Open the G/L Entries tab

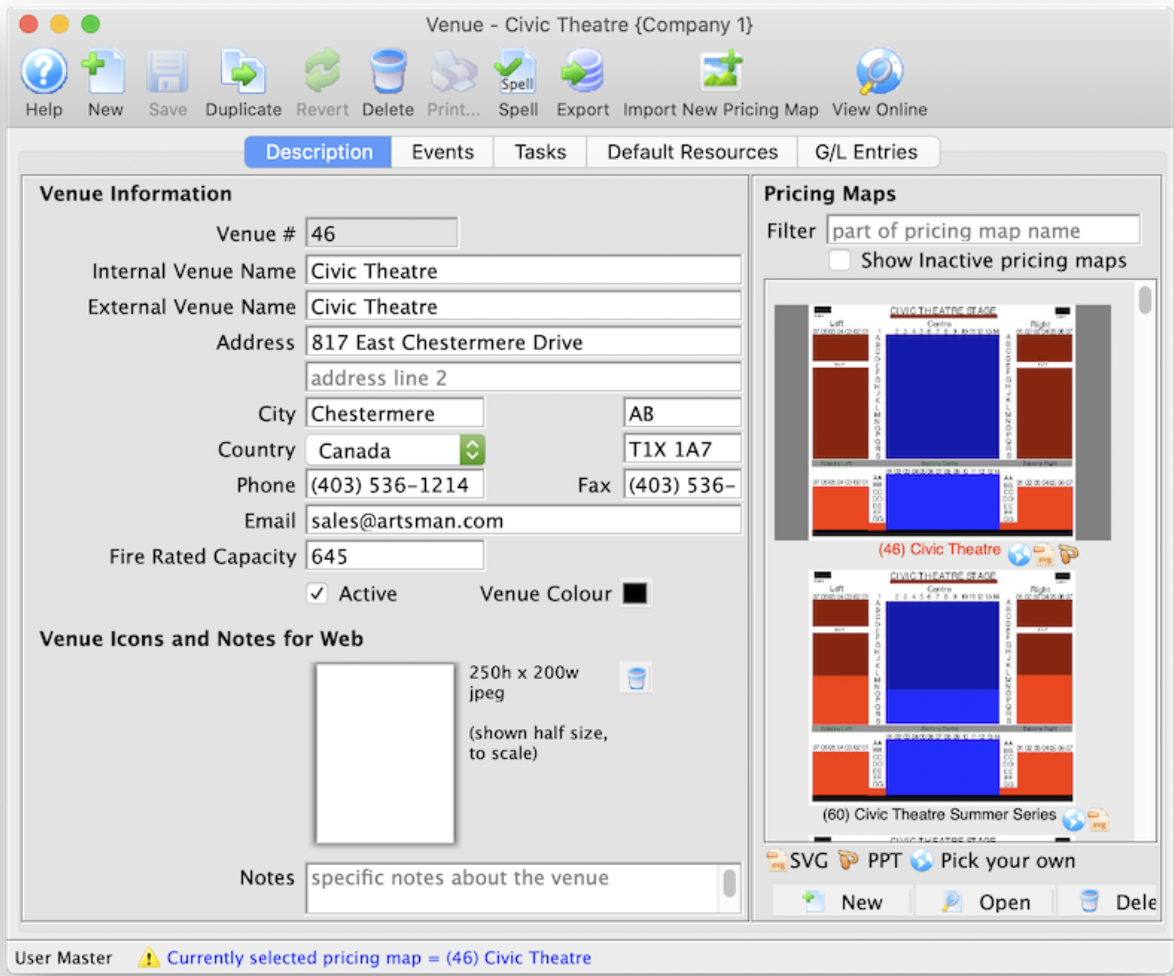point(866,152)
